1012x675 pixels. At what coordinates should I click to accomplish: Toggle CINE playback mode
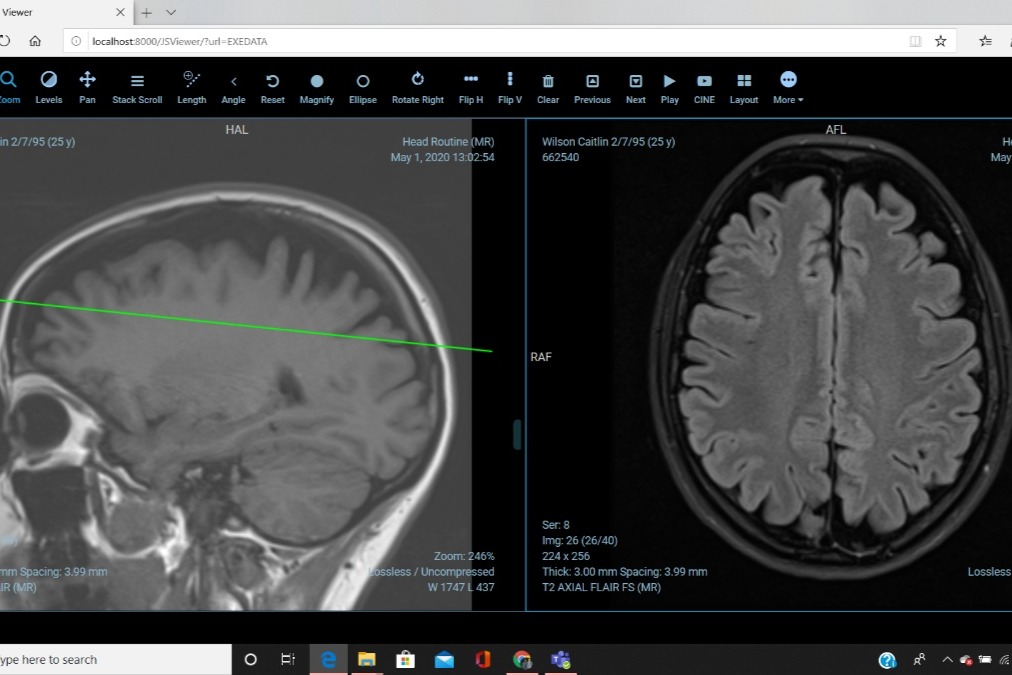[704, 87]
